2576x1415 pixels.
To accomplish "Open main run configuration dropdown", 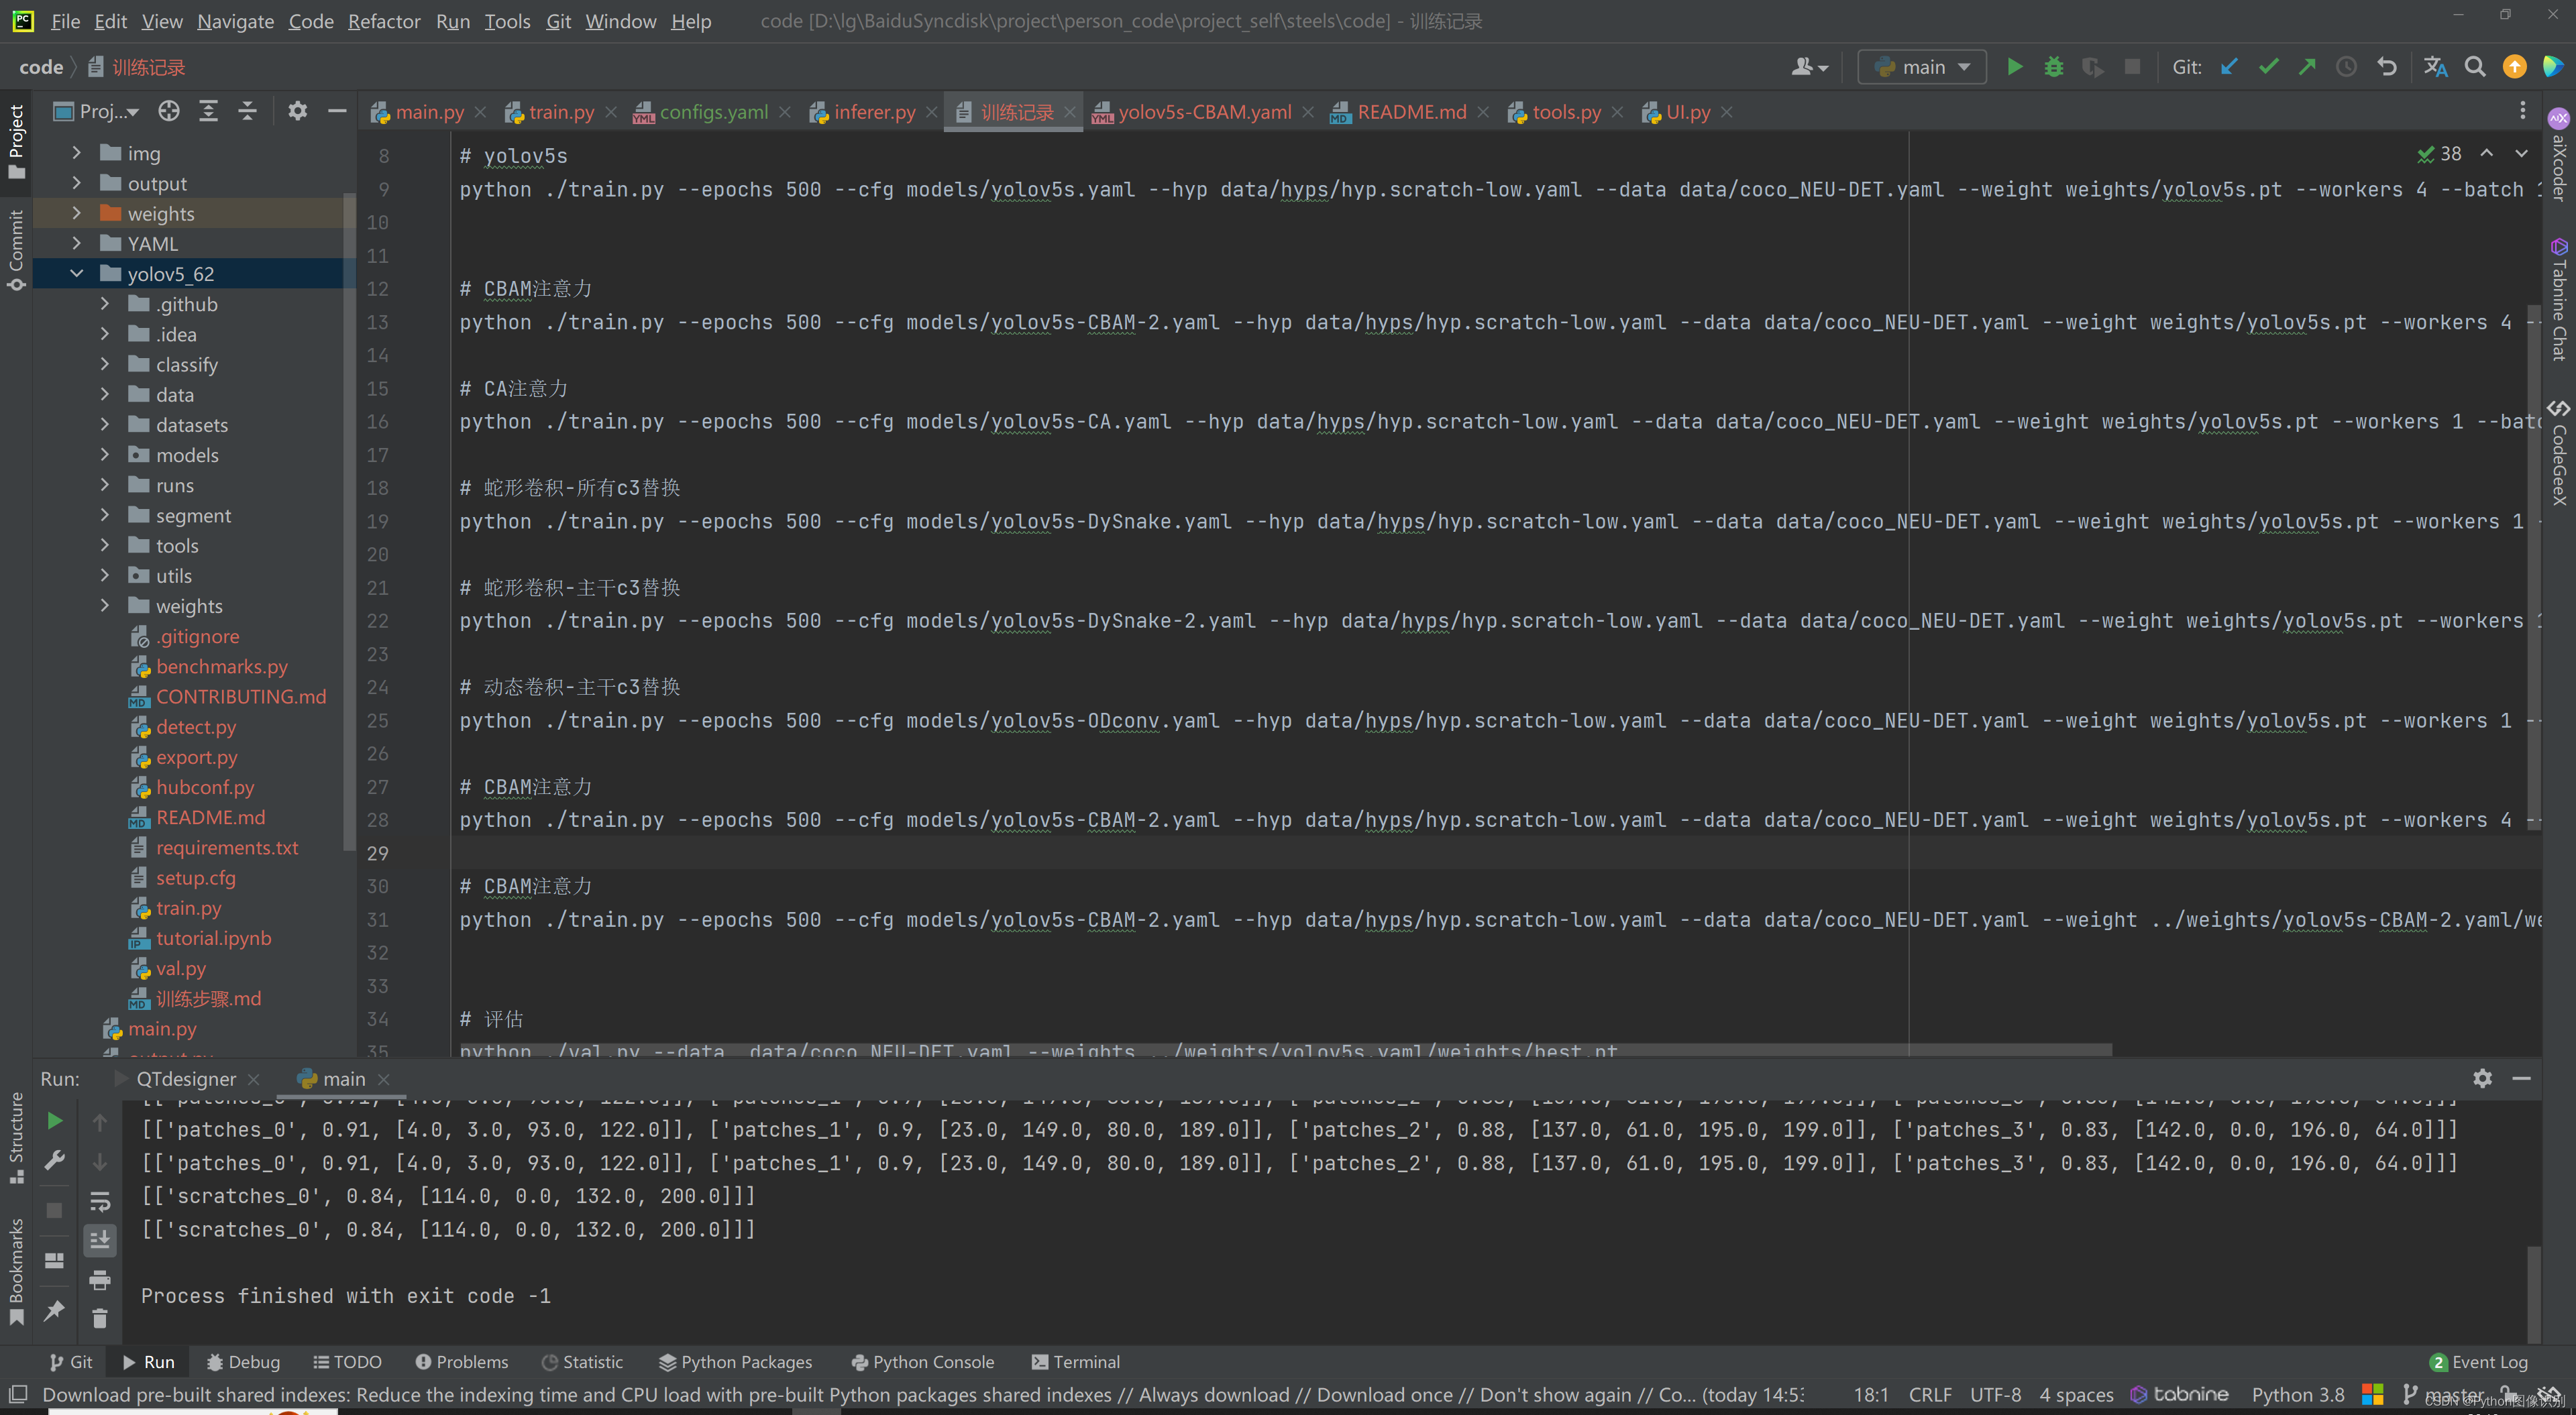I will [x=1922, y=67].
